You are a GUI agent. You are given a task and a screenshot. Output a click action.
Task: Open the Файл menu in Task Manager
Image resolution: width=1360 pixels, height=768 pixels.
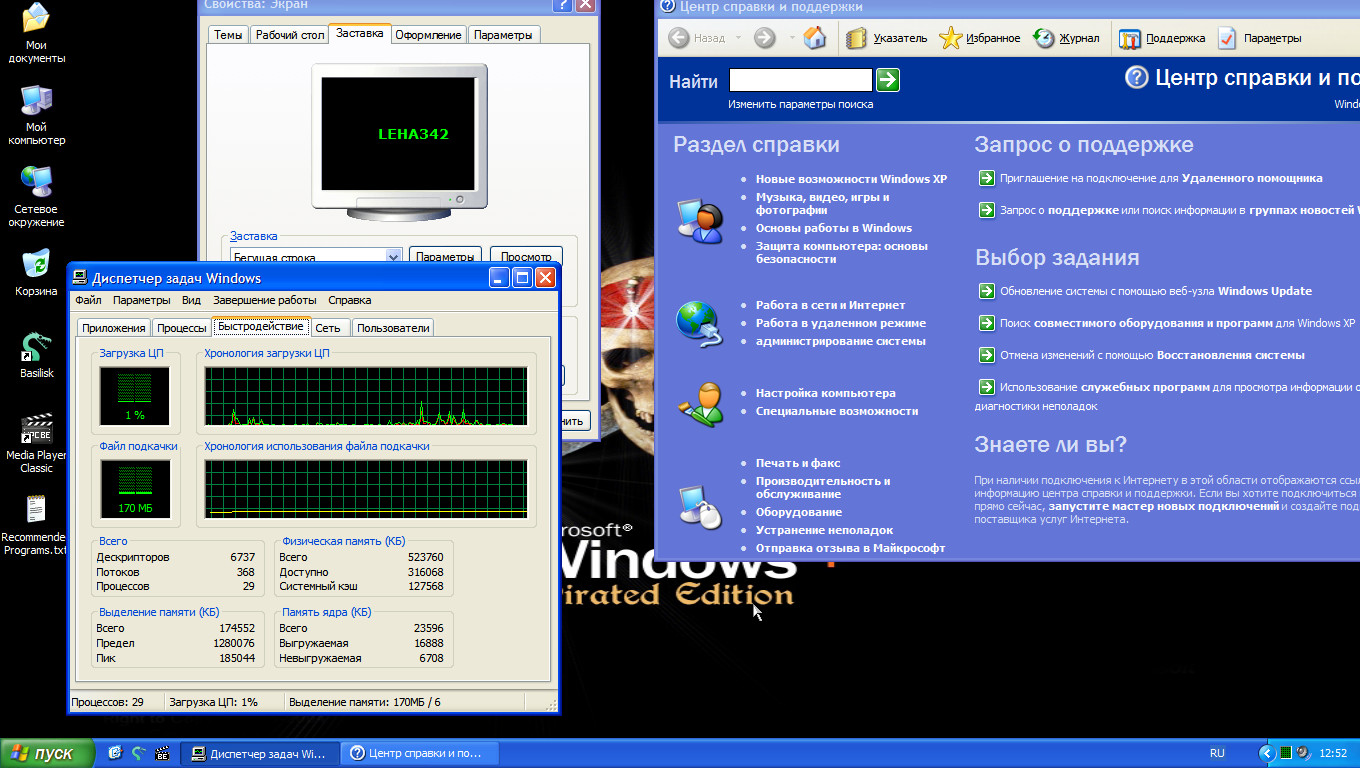click(88, 300)
